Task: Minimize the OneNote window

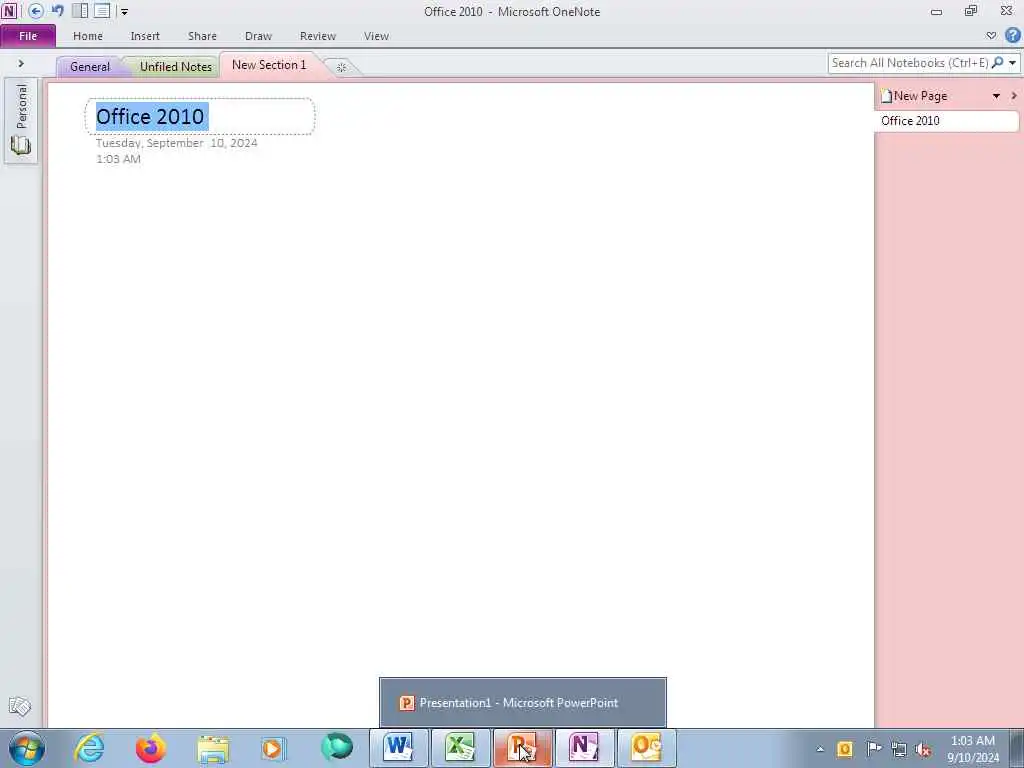Action: tap(936, 12)
